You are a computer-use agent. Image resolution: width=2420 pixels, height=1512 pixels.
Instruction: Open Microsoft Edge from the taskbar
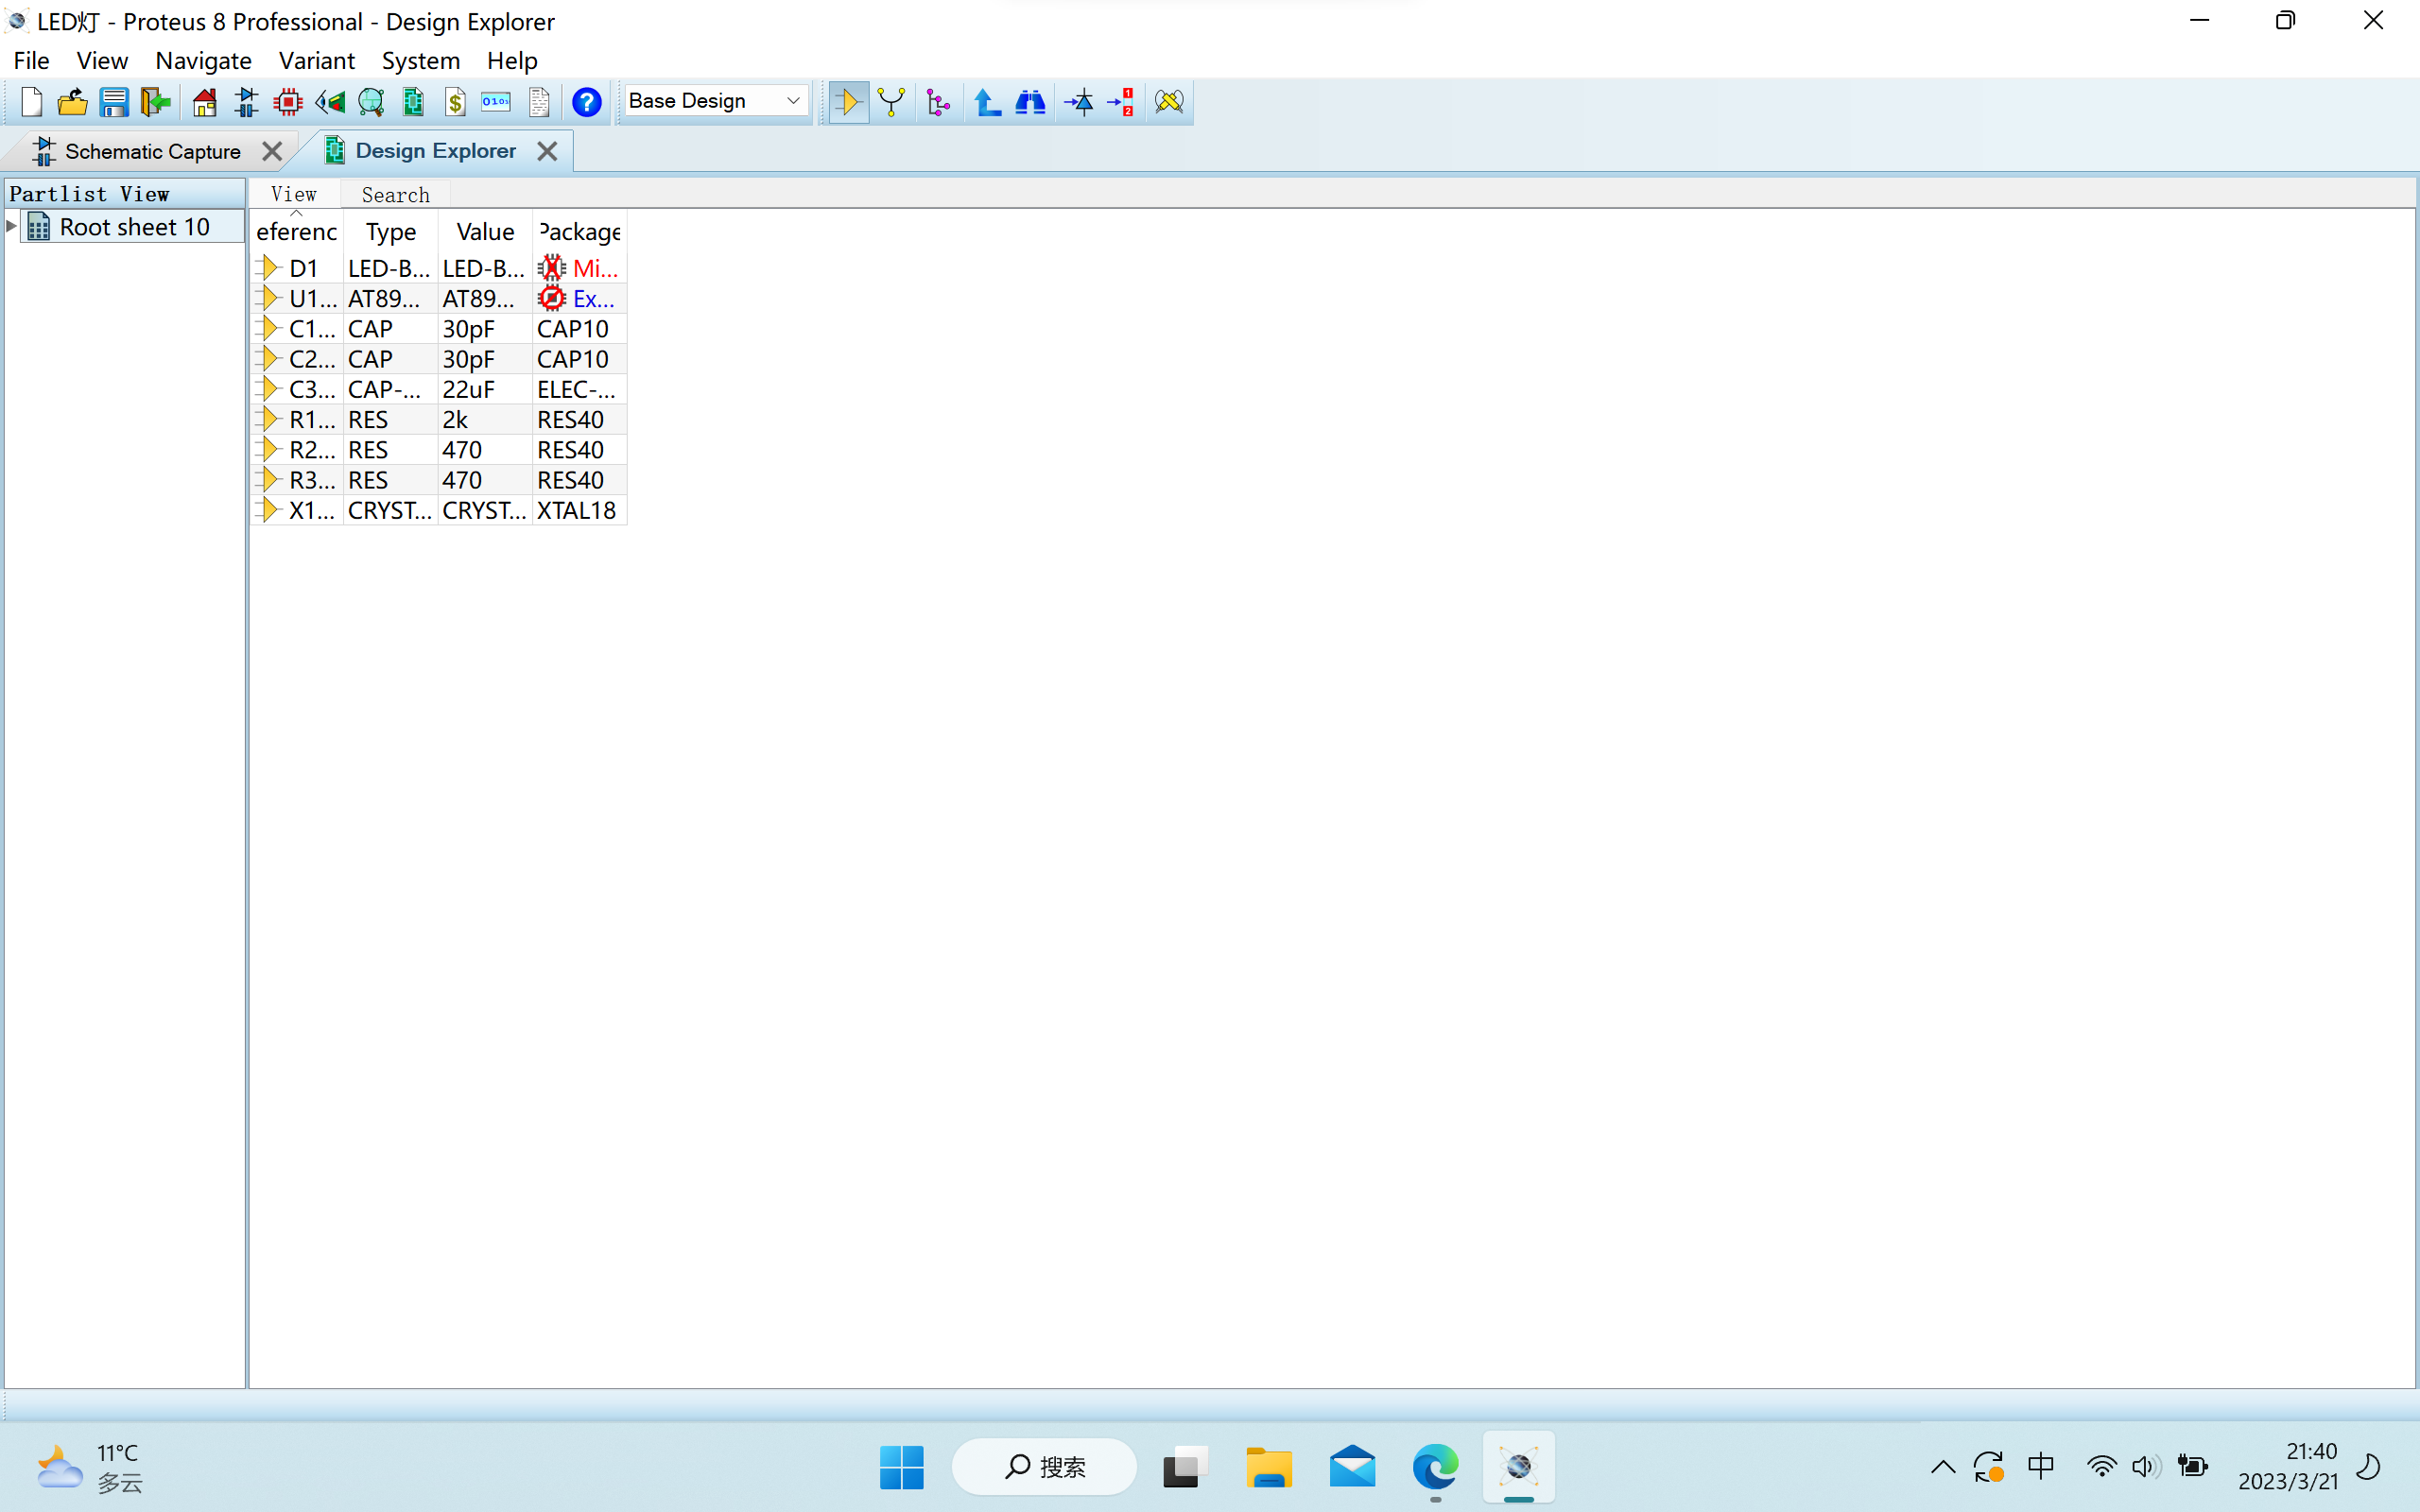tap(1435, 1467)
